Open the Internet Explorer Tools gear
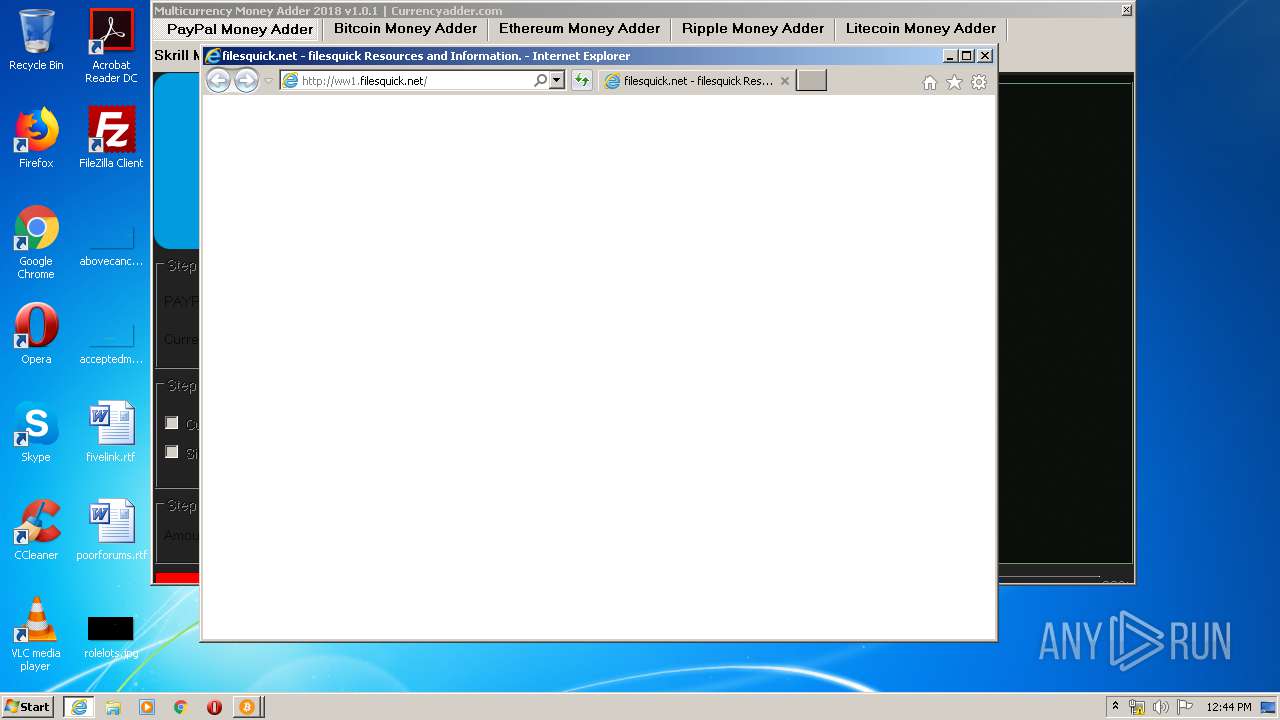Image resolution: width=1280 pixels, height=720 pixels. click(x=979, y=82)
